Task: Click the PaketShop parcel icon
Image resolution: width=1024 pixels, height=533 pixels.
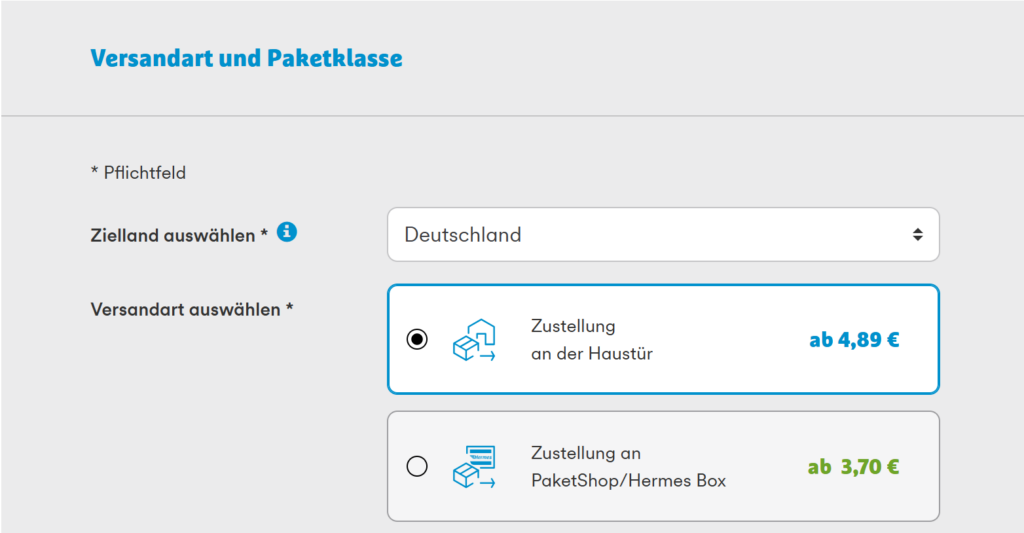Action: click(473, 467)
